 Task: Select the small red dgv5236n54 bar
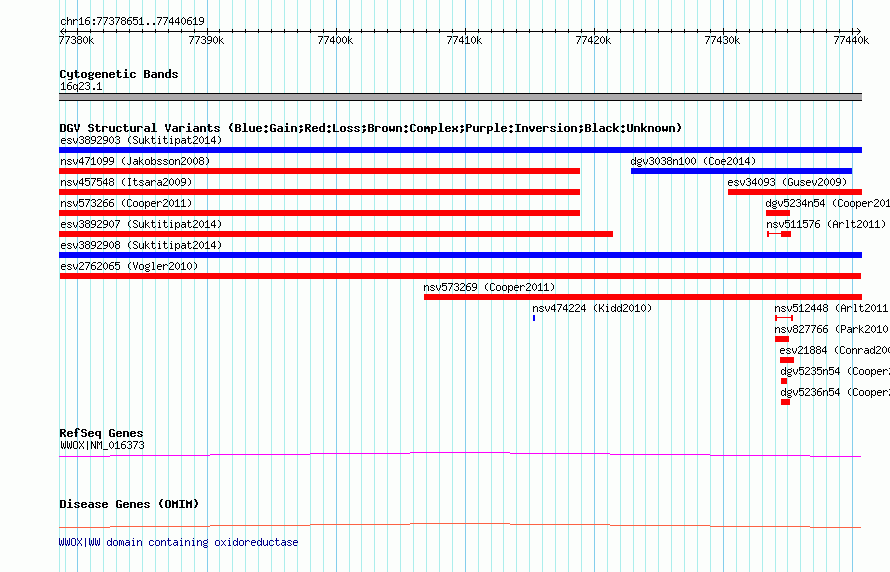786,402
